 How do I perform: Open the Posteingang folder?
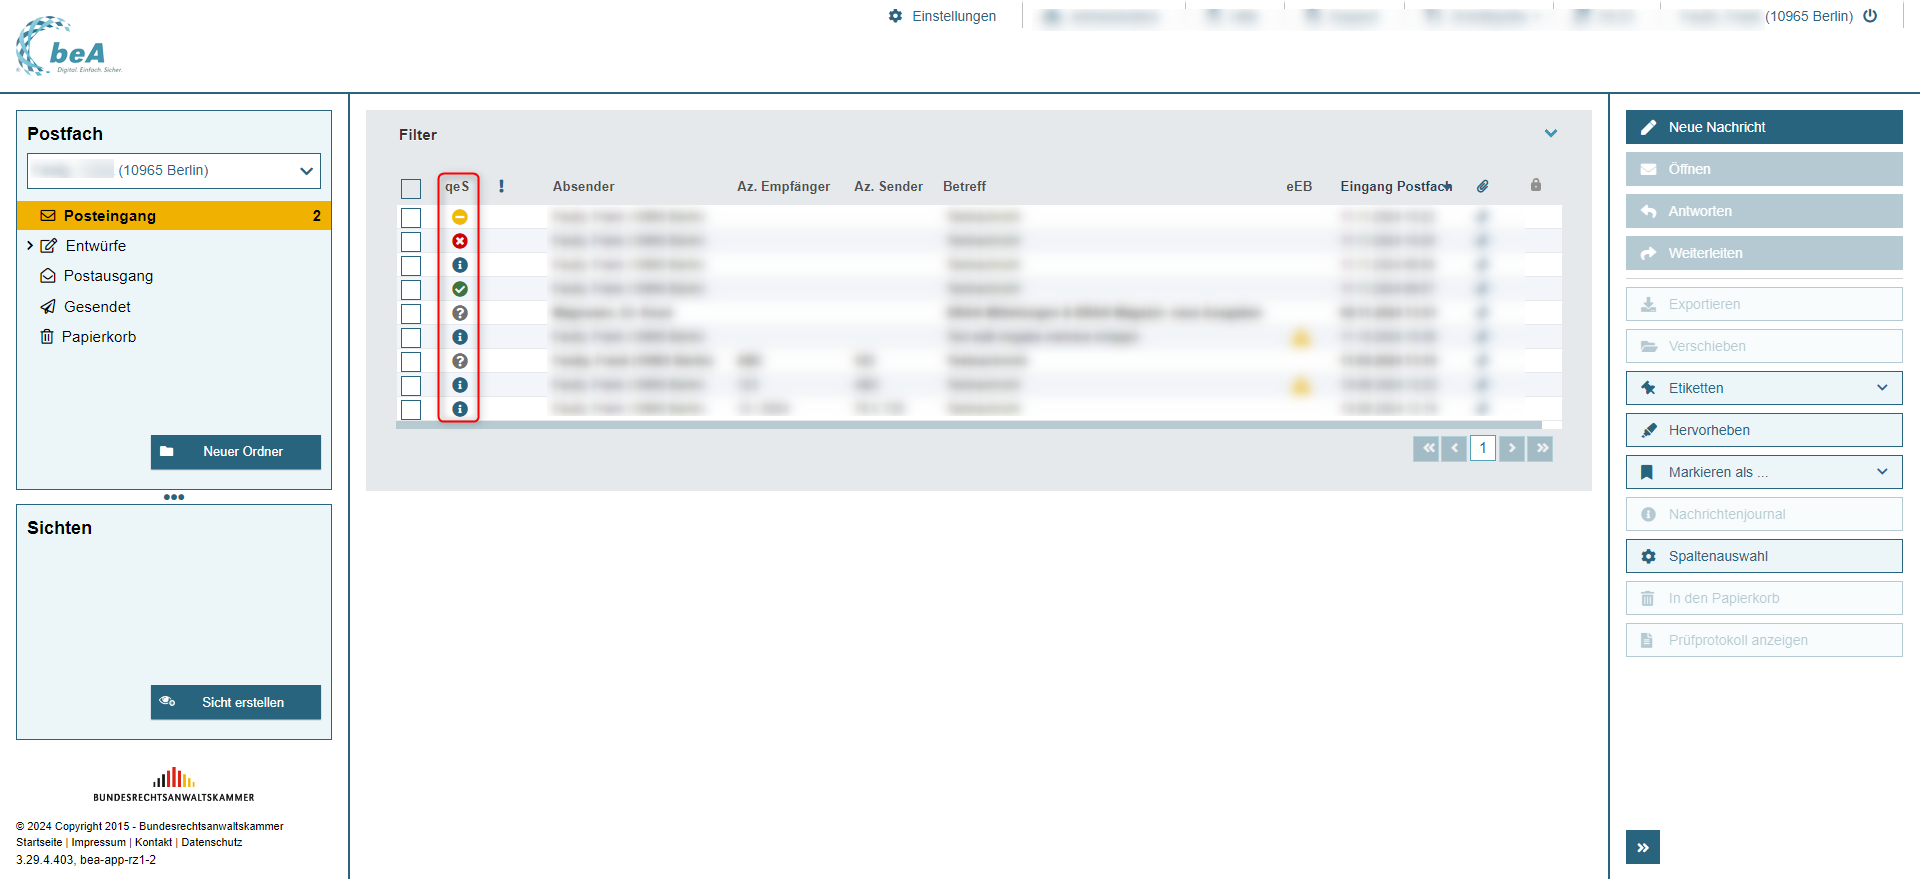point(110,216)
